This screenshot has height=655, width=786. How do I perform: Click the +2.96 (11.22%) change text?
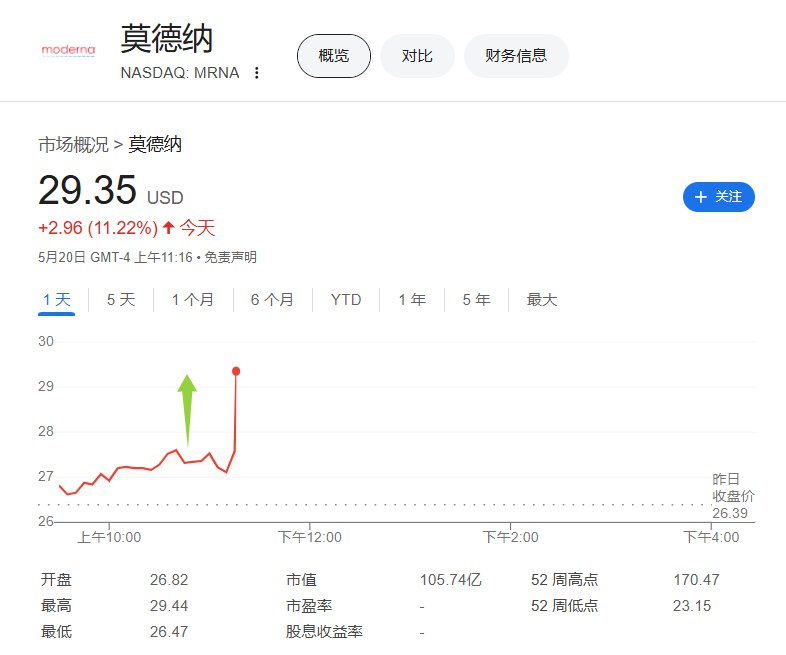98,228
